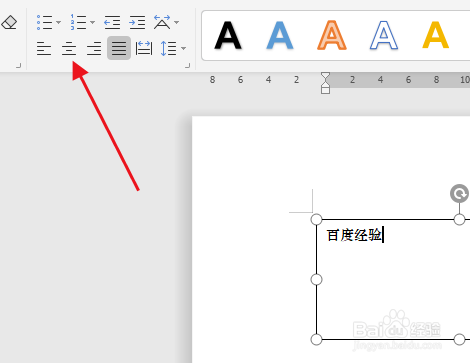Increase paragraph indent
Image resolution: width=470 pixels, height=363 pixels.
[137, 22]
